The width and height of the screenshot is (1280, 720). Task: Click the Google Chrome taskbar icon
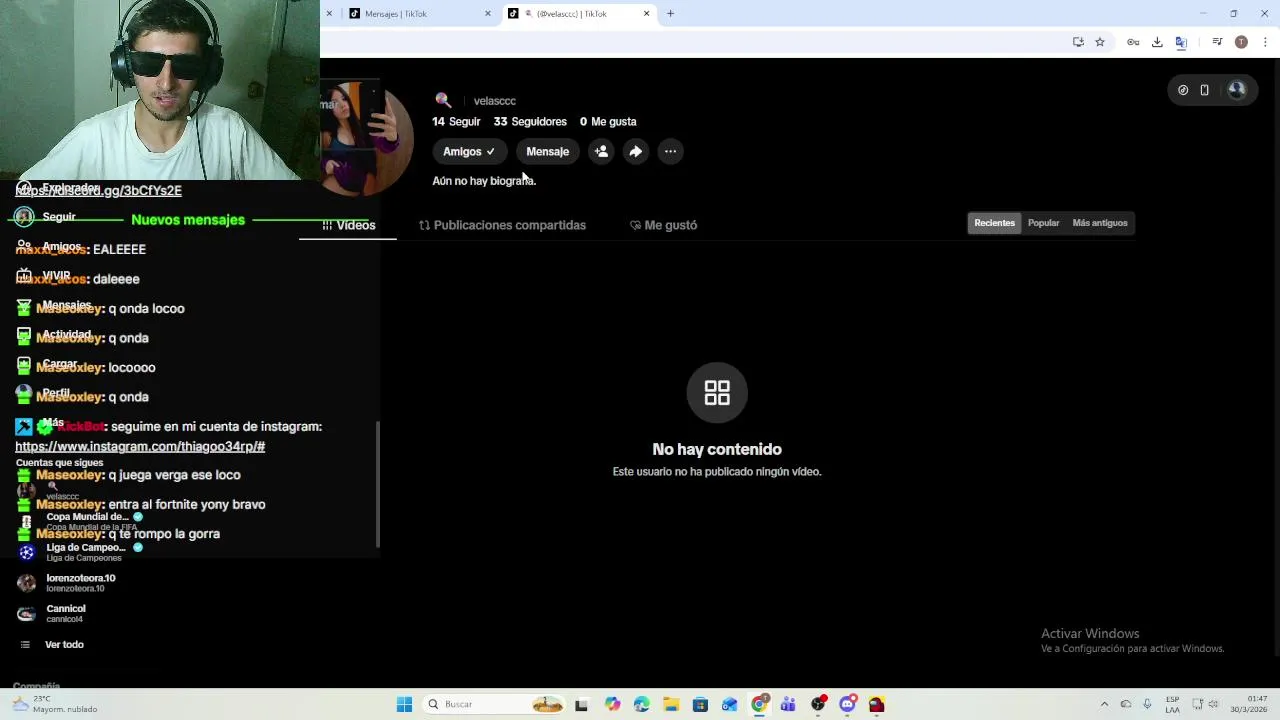click(x=759, y=704)
